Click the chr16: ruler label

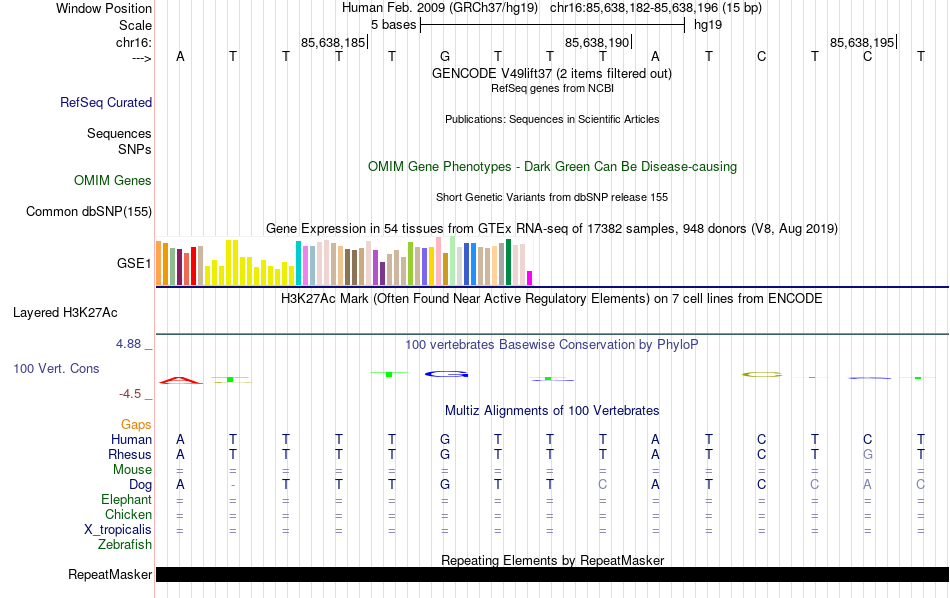pos(134,42)
